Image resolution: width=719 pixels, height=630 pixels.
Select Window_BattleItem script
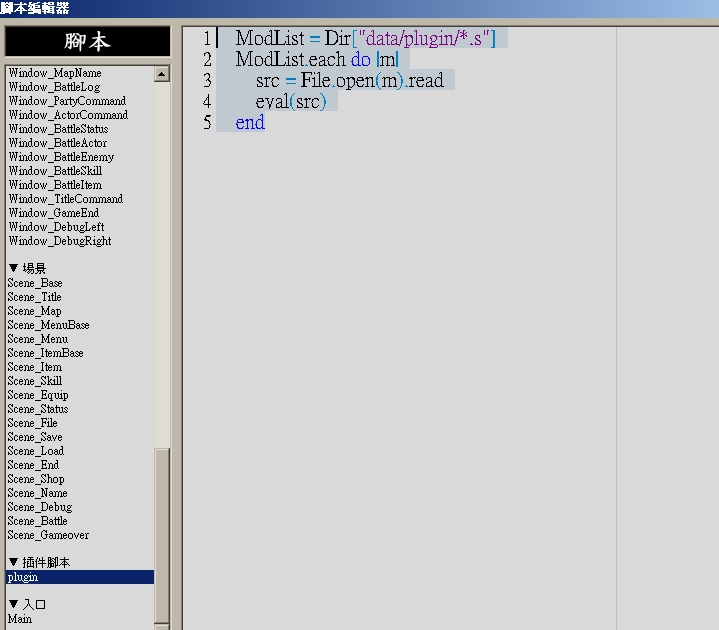(55, 185)
